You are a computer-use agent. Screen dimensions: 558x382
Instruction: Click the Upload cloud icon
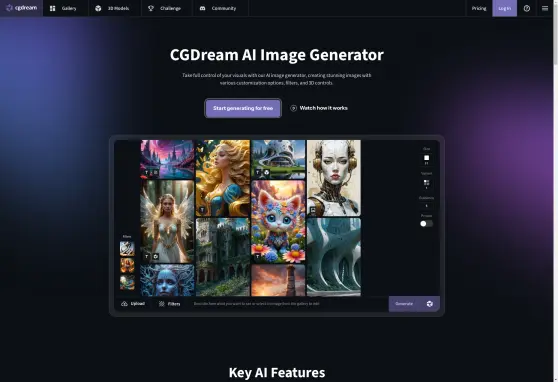(124, 304)
